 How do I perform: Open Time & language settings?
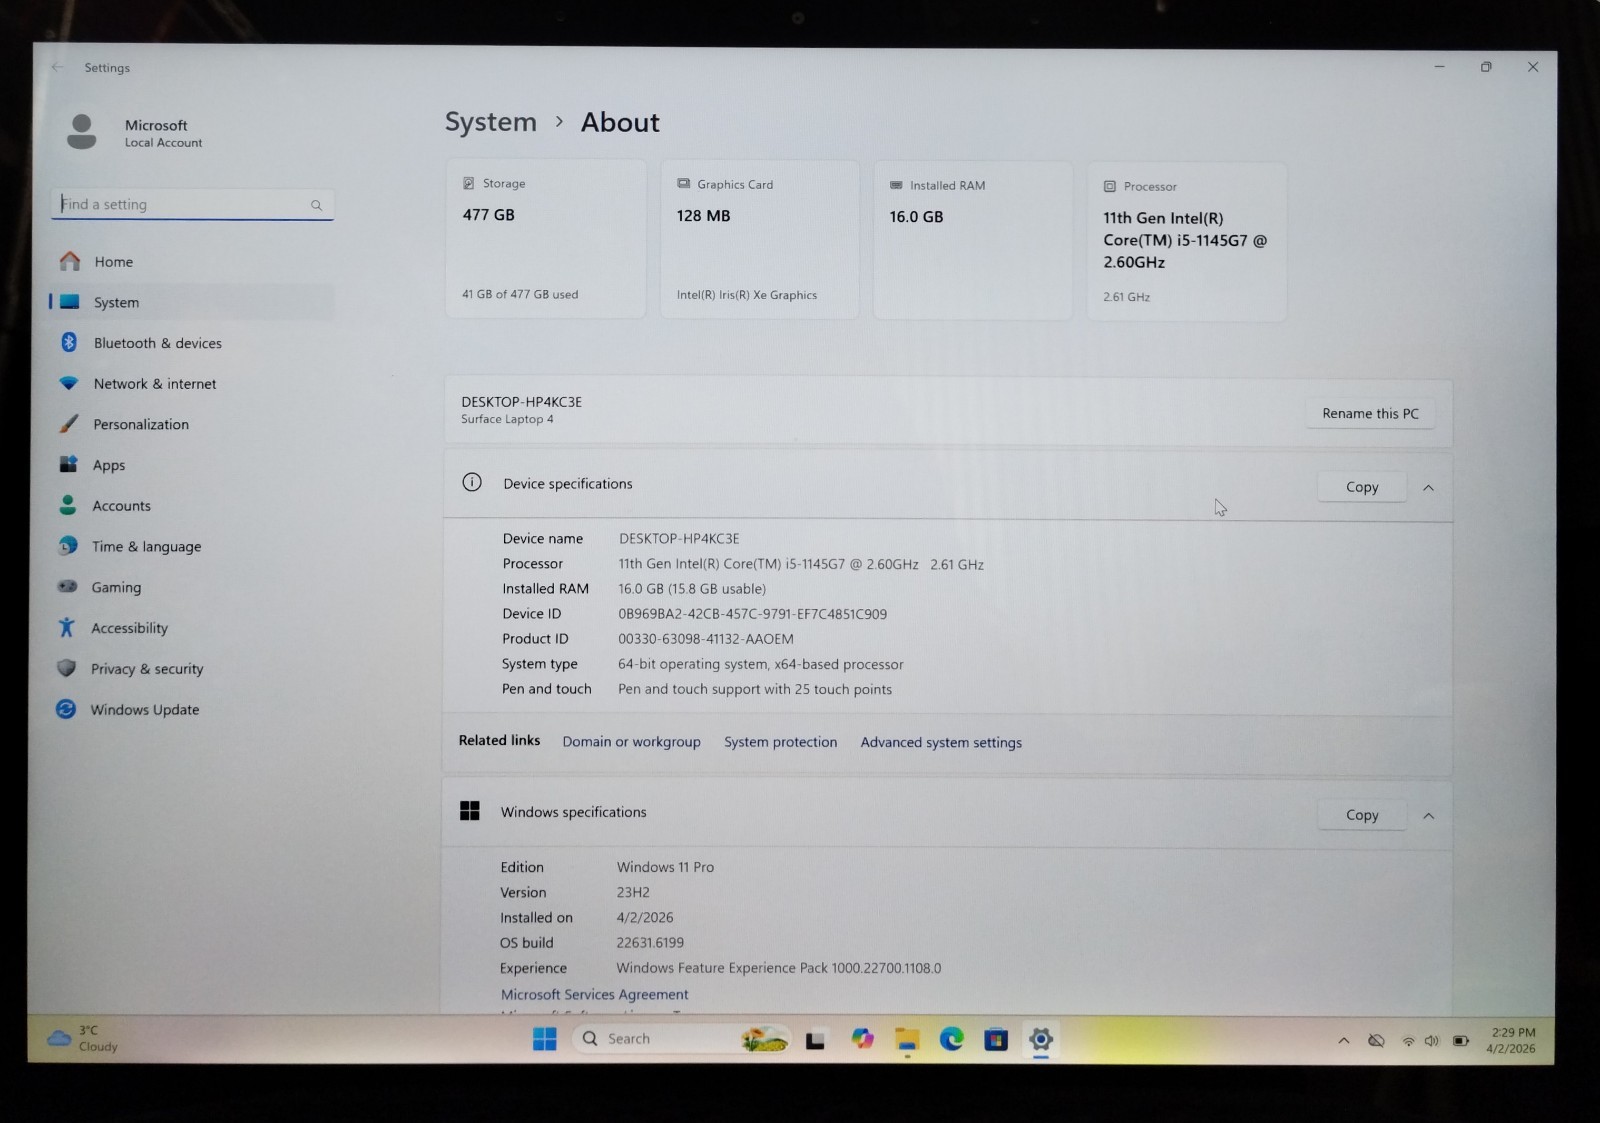192,546
